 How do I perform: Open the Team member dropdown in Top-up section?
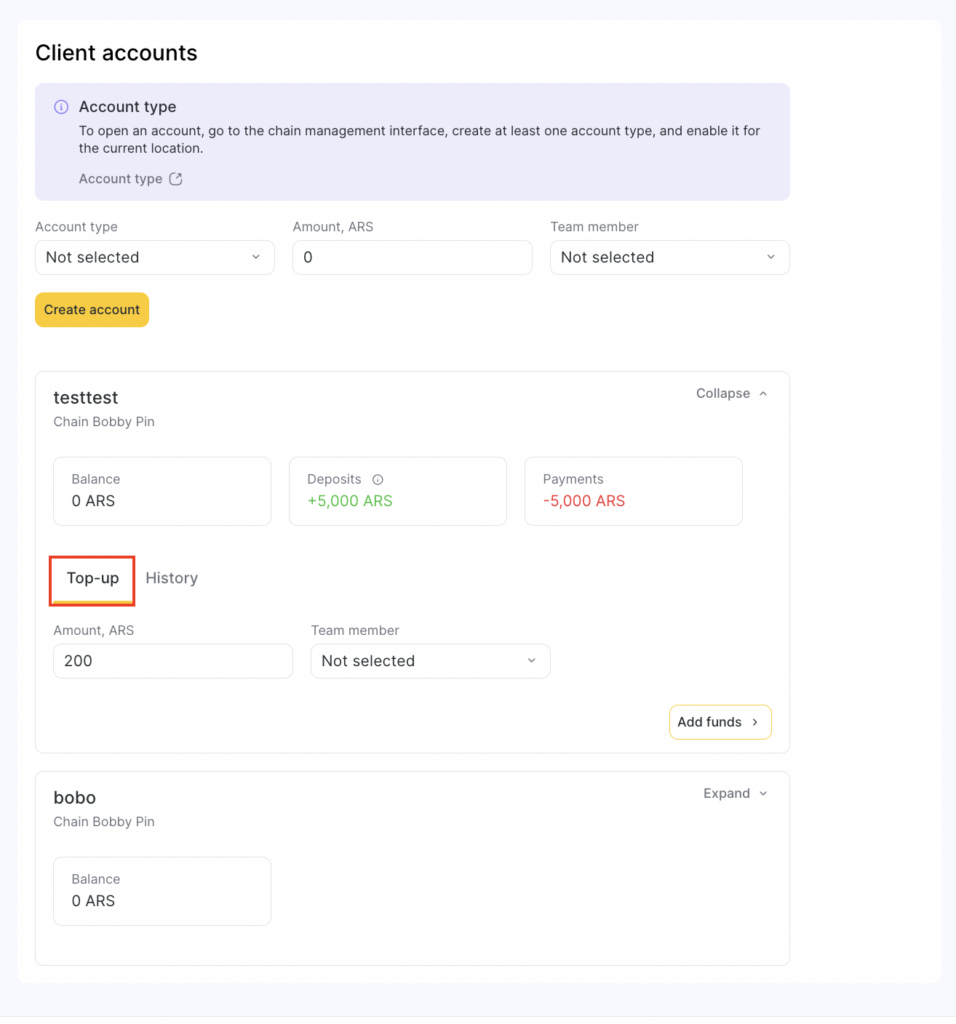click(430, 661)
